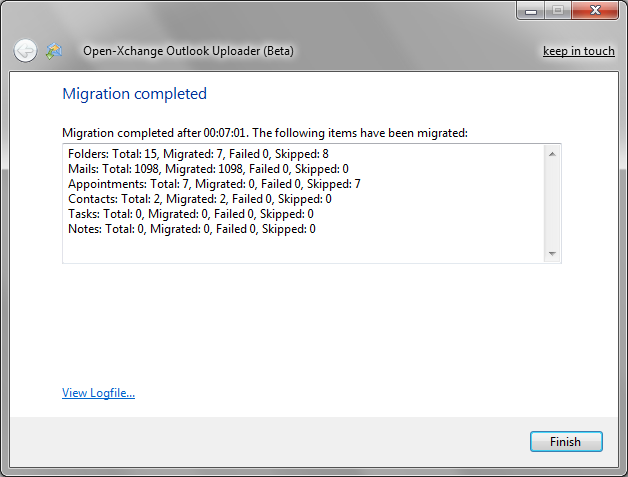
Task: Select the Tasks summary line
Action: click(191, 214)
